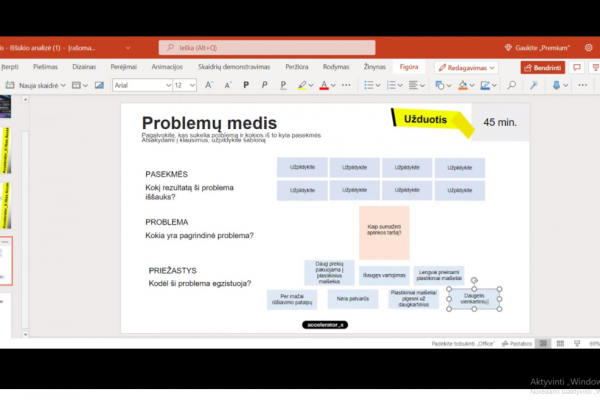Switch to normal view in status bar
This screenshot has width=600, height=400.
[543, 343]
